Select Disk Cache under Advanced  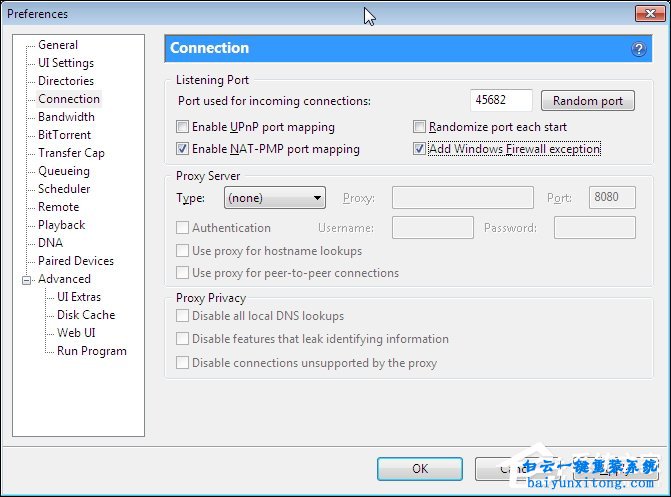click(86, 315)
